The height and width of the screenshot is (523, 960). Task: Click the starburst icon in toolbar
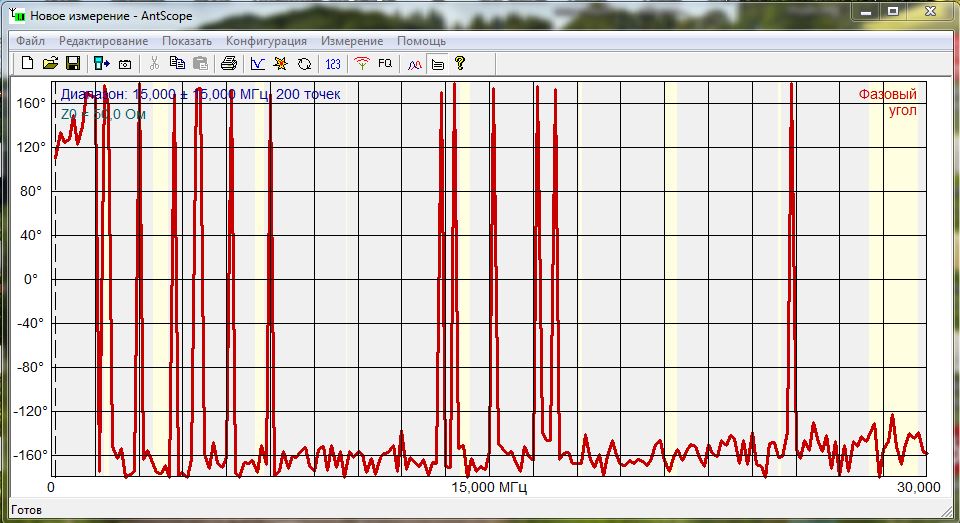click(281, 63)
